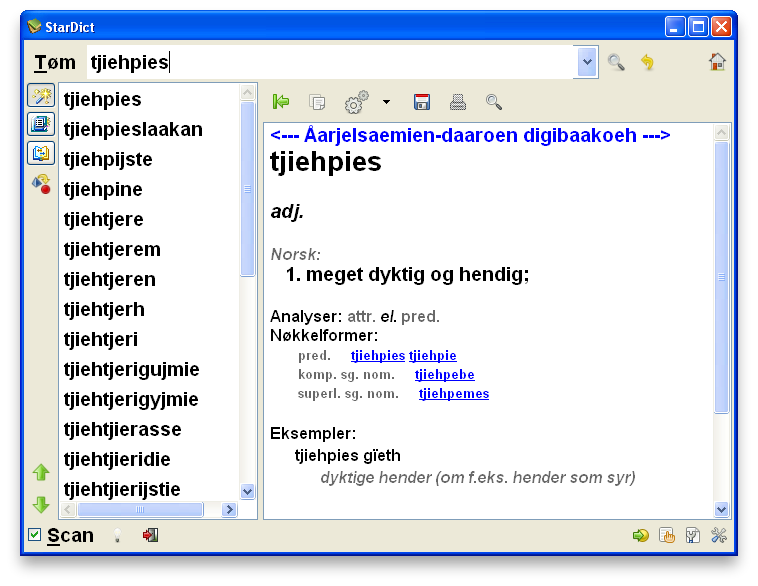Screen dimensions: 758x586
Task: Select tjiehtjerigyjmie in the word list
Action: pyautogui.click(x=150, y=399)
